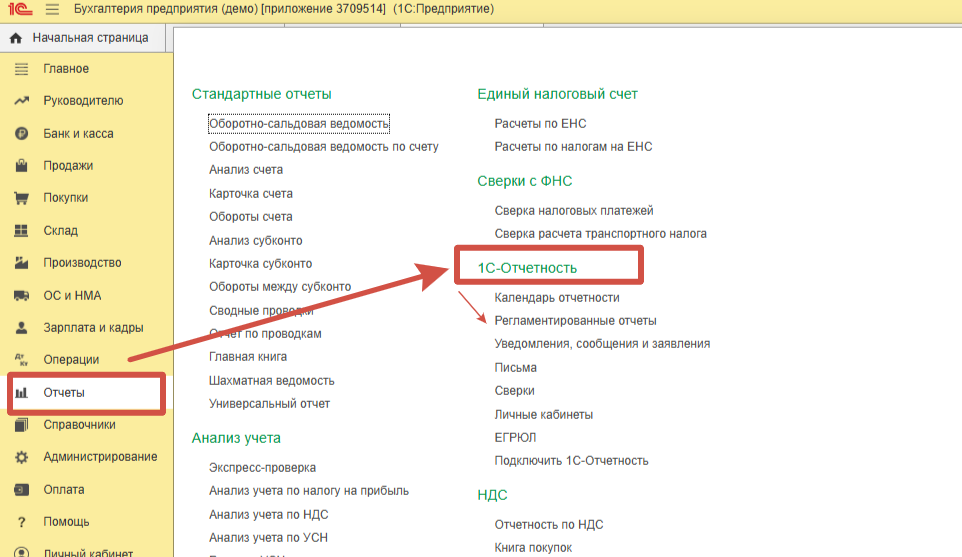The image size is (962, 557).
Task: Open Анализ учета по УСН
Action: coord(269,538)
